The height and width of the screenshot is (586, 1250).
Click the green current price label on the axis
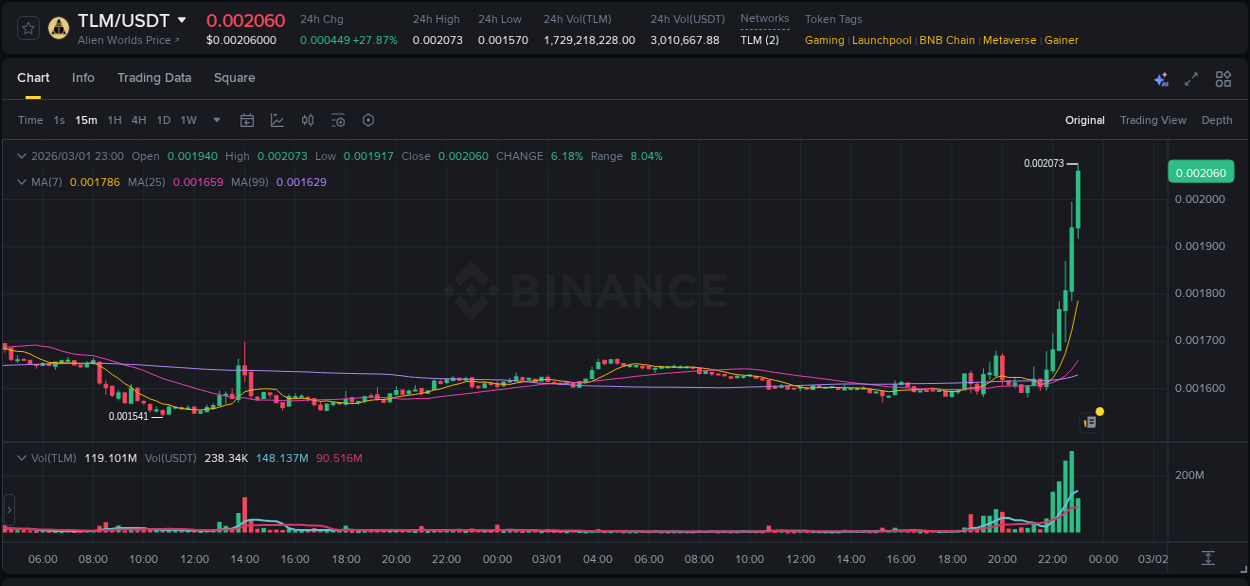click(x=1200, y=172)
